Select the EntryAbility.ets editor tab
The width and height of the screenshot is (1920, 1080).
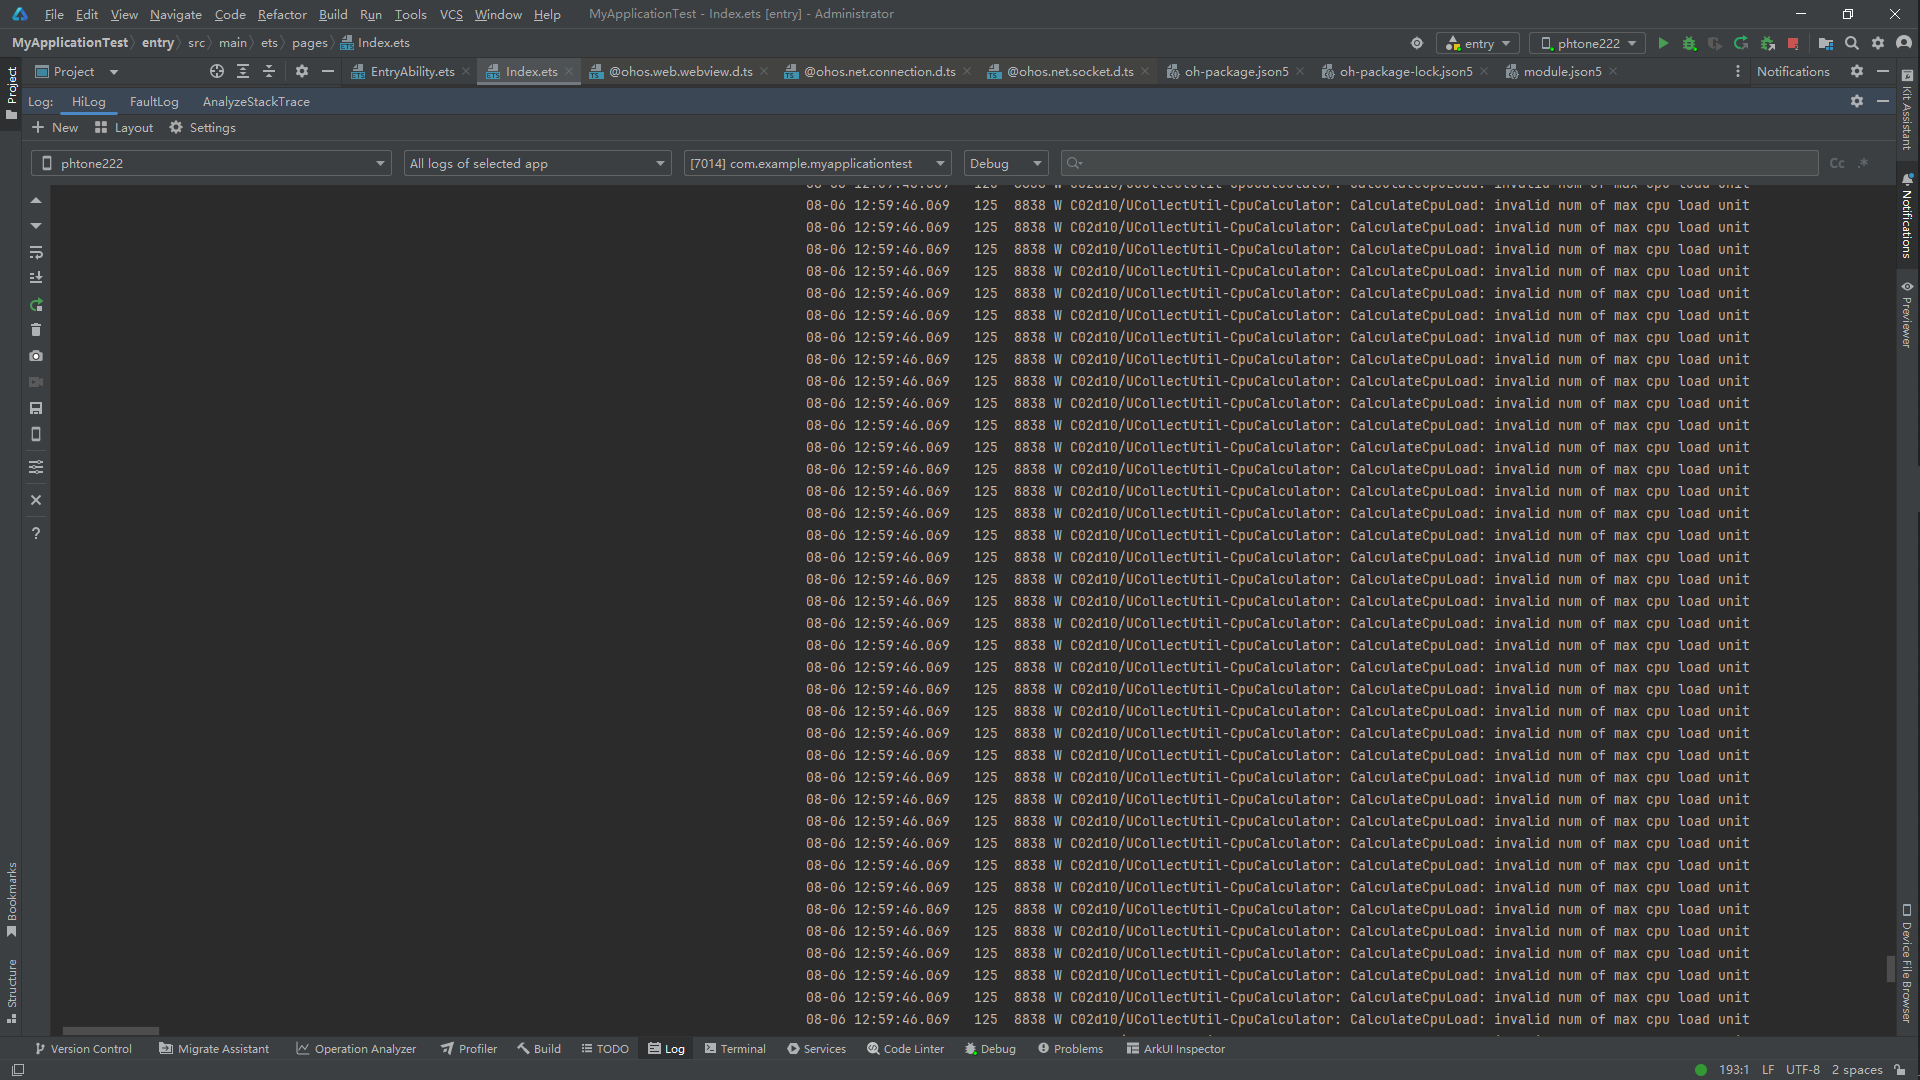(x=412, y=71)
